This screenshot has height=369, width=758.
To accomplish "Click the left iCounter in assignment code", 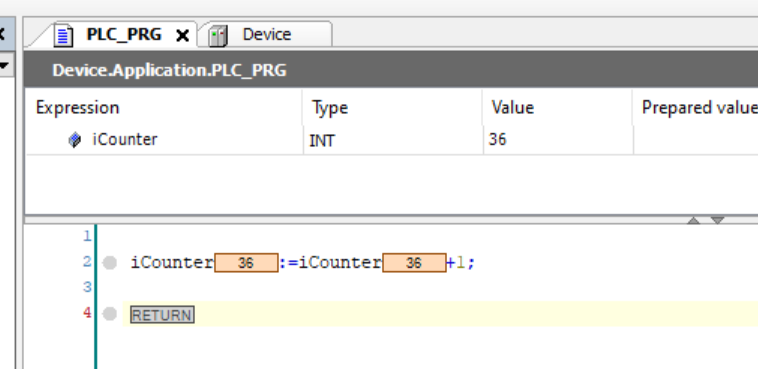I will click(172, 263).
